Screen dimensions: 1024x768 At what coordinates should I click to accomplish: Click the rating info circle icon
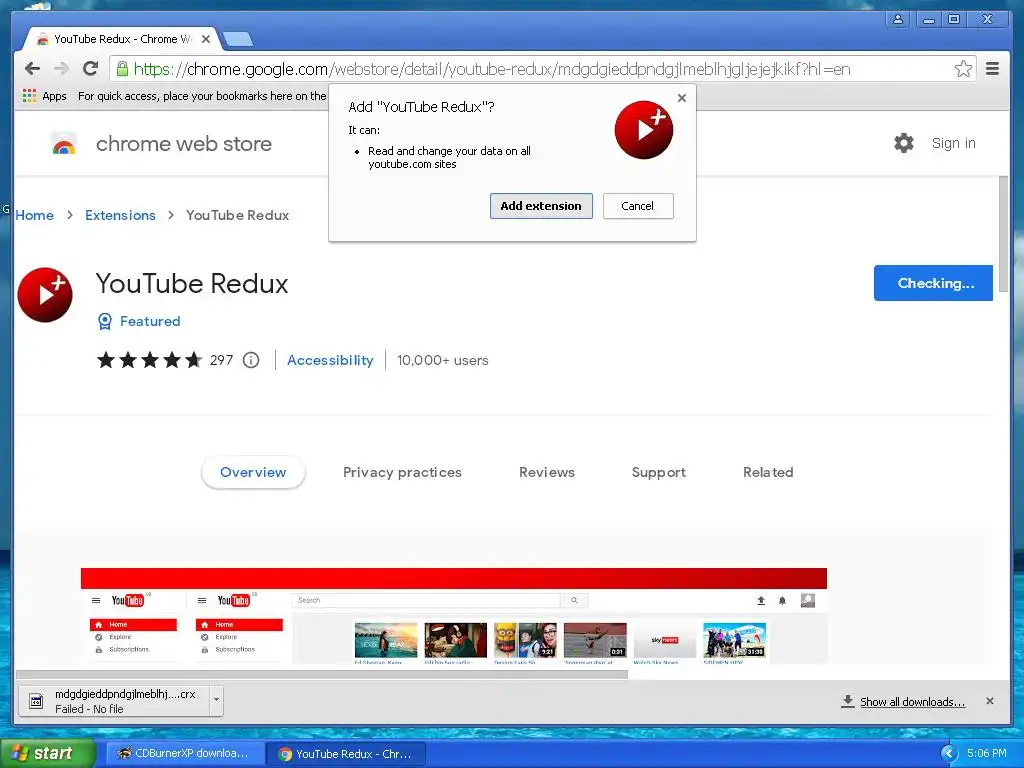click(251, 360)
